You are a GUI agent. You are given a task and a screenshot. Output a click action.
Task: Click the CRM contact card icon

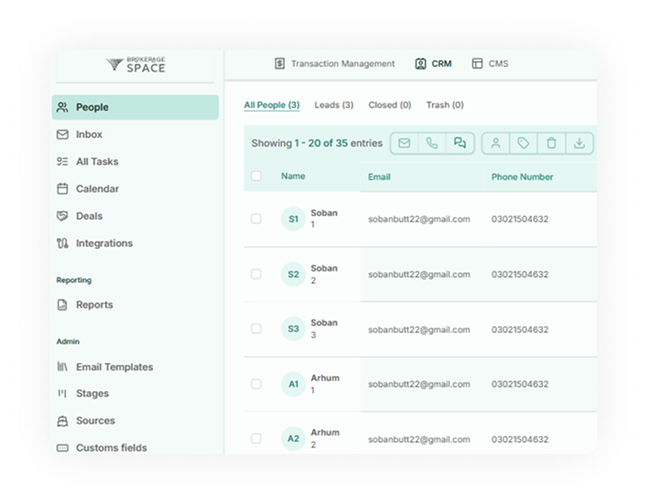coord(420,64)
